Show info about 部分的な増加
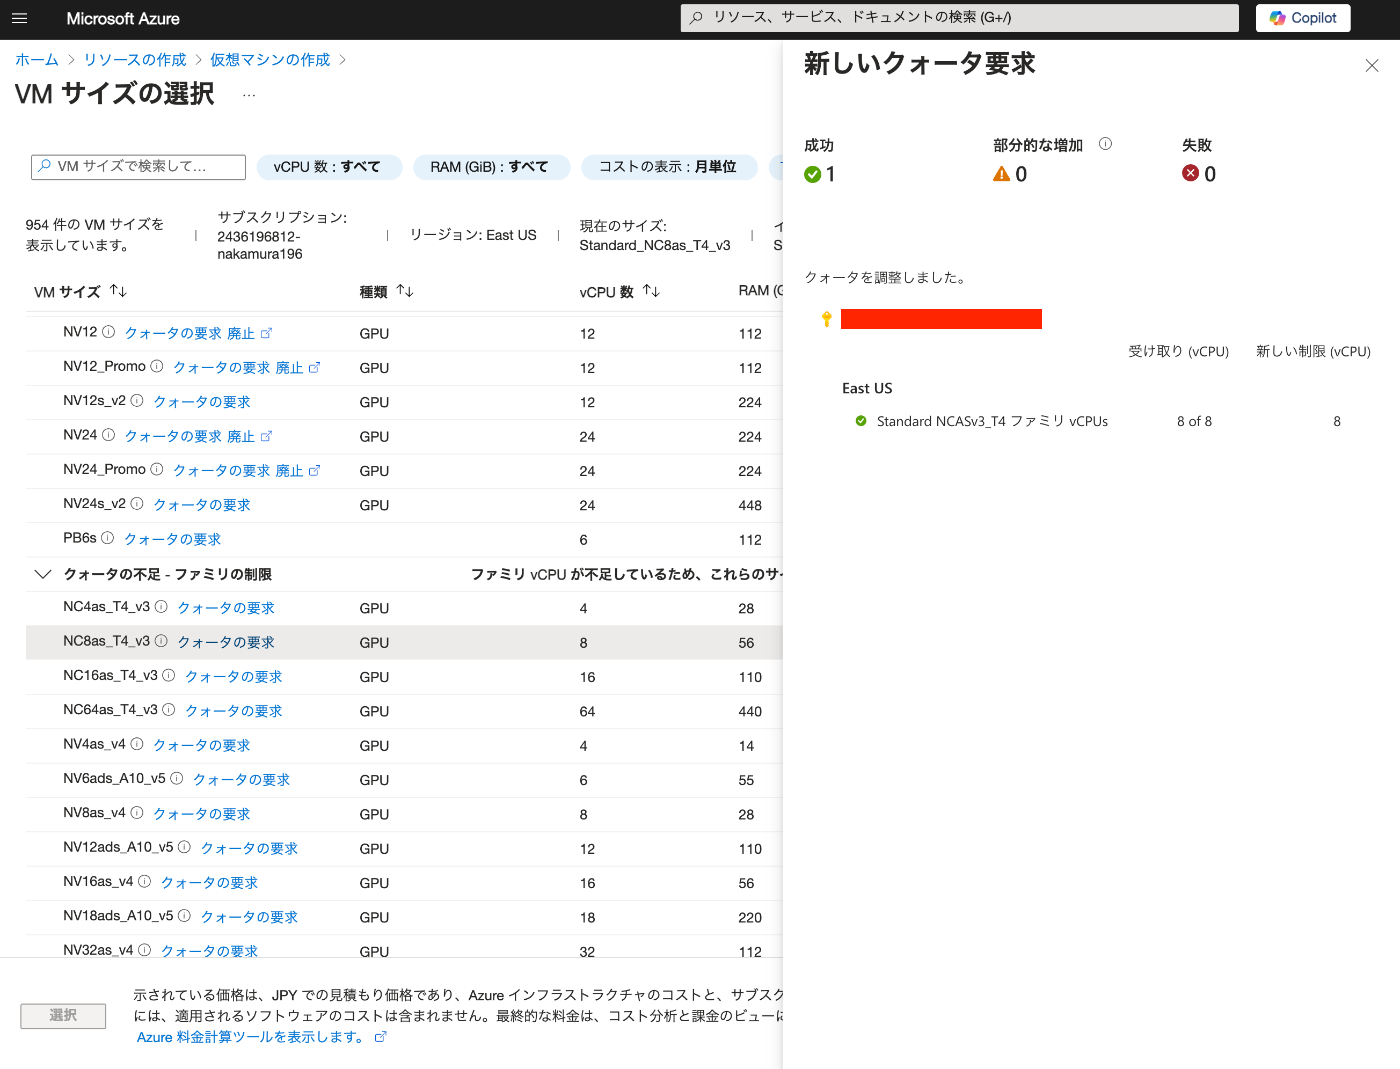The height and width of the screenshot is (1069, 1400). click(x=1105, y=144)
